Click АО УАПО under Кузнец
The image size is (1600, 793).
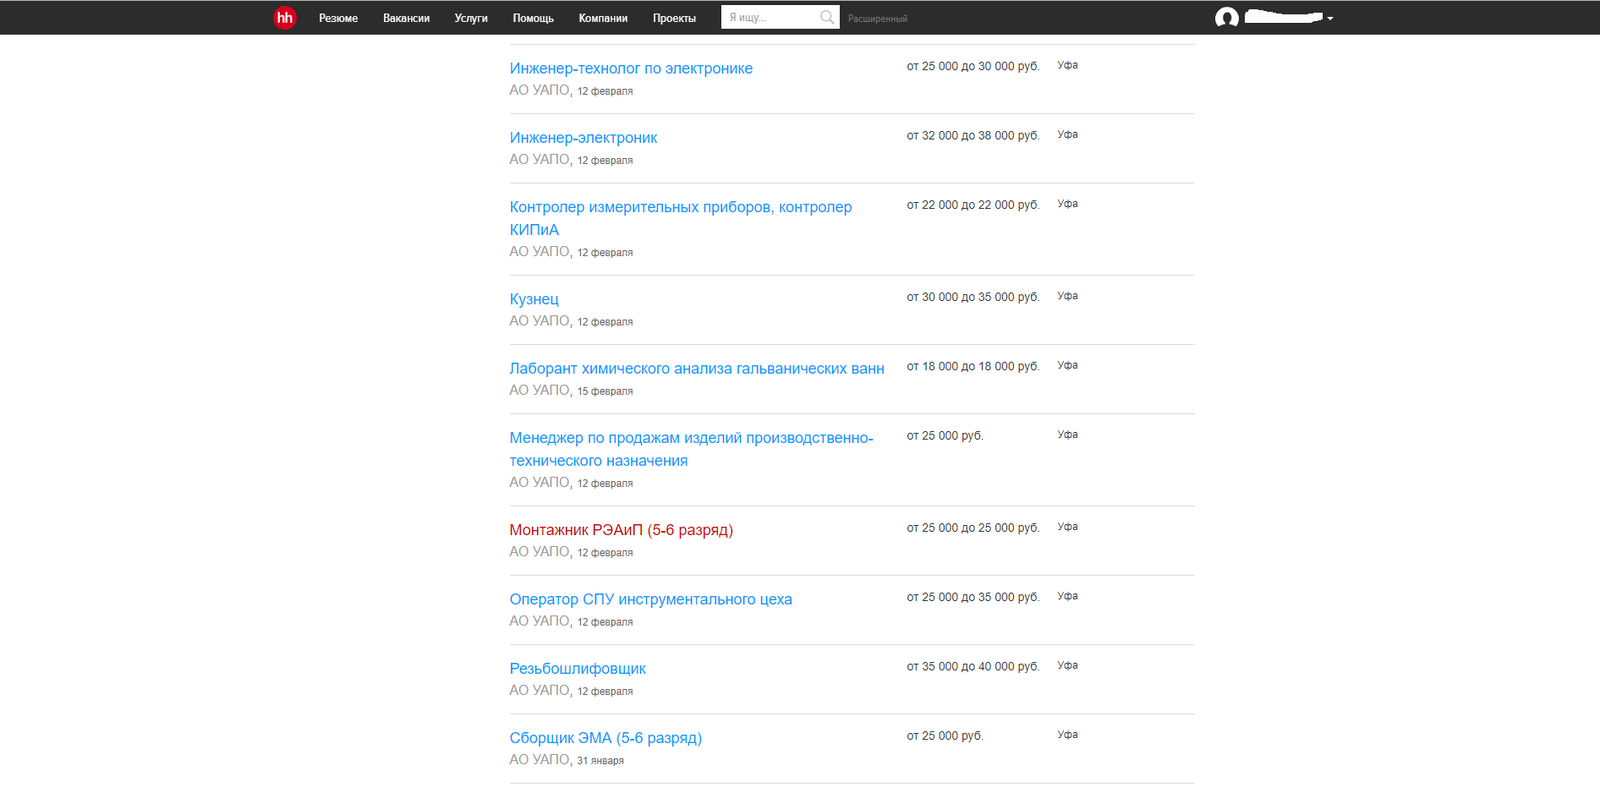click(x=539, y=321)
